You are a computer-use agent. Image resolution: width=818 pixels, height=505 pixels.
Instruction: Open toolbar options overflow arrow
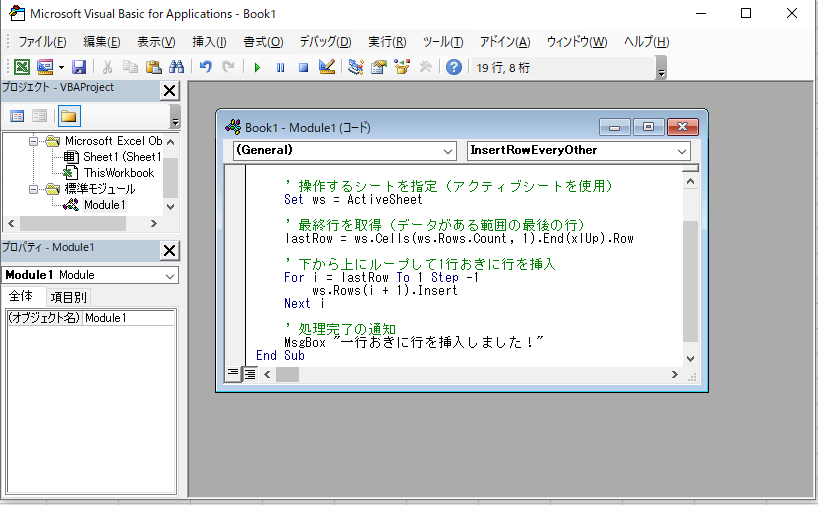[661, 68]
